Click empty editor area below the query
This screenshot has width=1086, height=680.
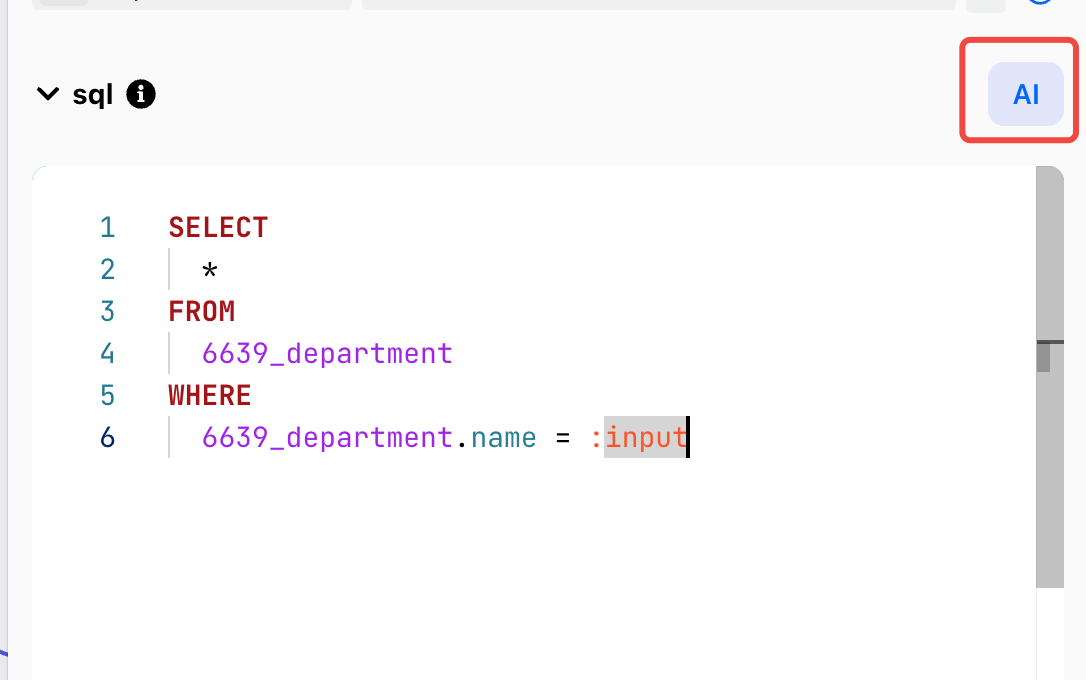[x=533, y=568]
